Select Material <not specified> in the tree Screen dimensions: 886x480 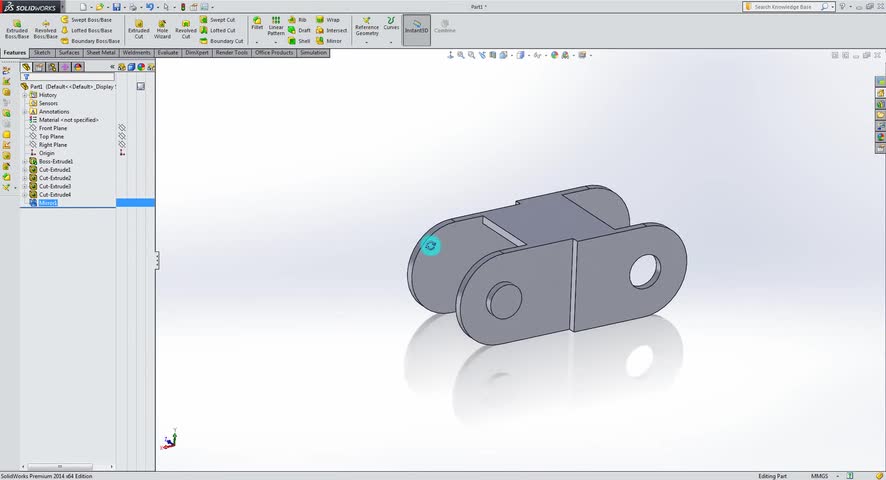pos(68,120)
